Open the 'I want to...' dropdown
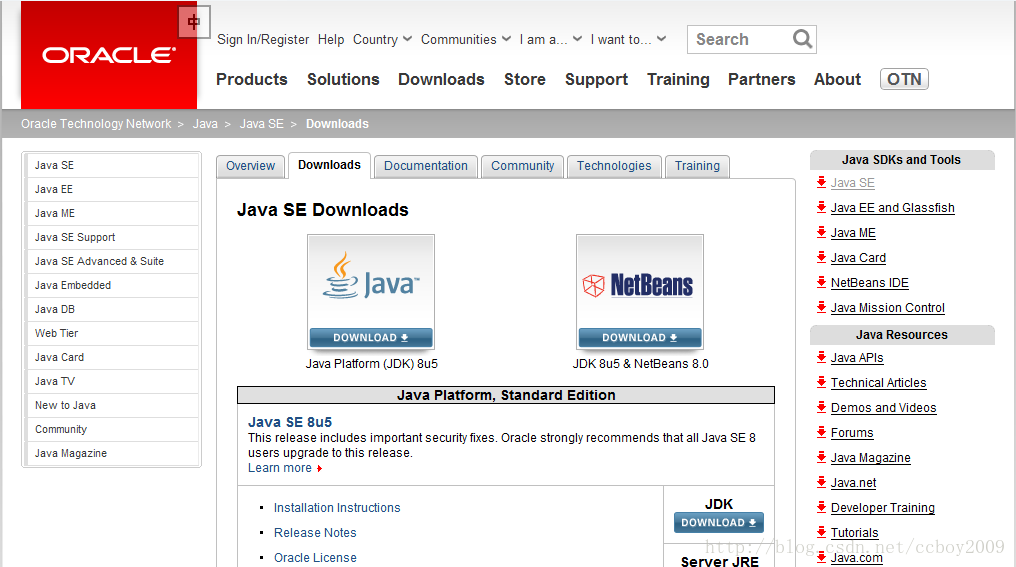The image size is (1016, 567). tap(629, 40)
